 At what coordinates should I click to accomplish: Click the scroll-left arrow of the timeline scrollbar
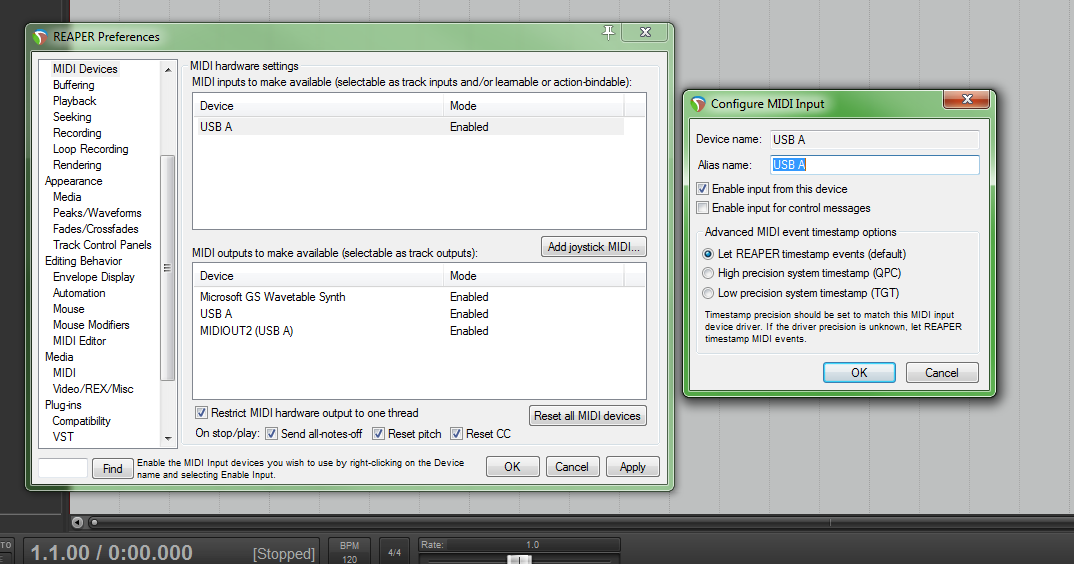click(77, 522)
